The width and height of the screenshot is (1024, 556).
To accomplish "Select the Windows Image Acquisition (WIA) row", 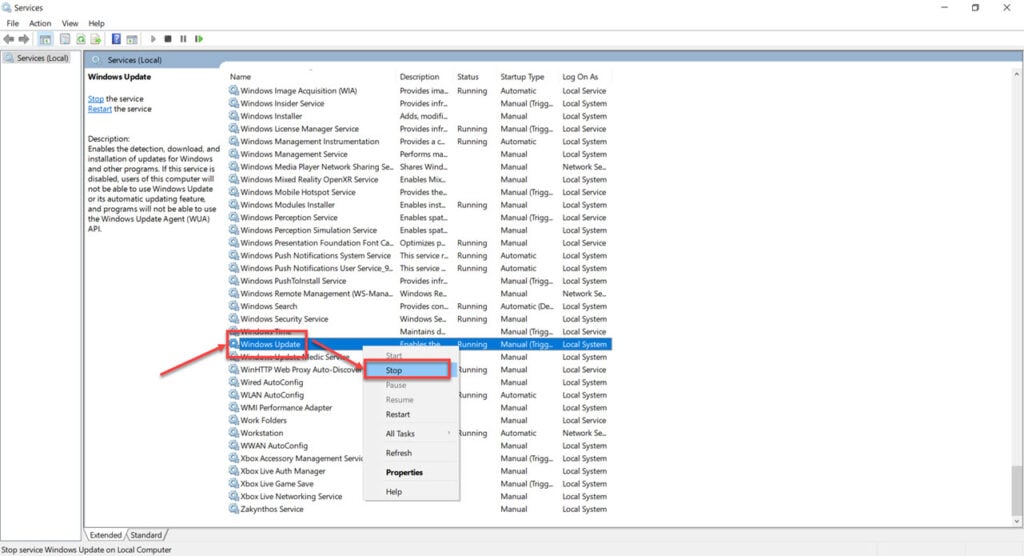I will (x=419, y=91).
